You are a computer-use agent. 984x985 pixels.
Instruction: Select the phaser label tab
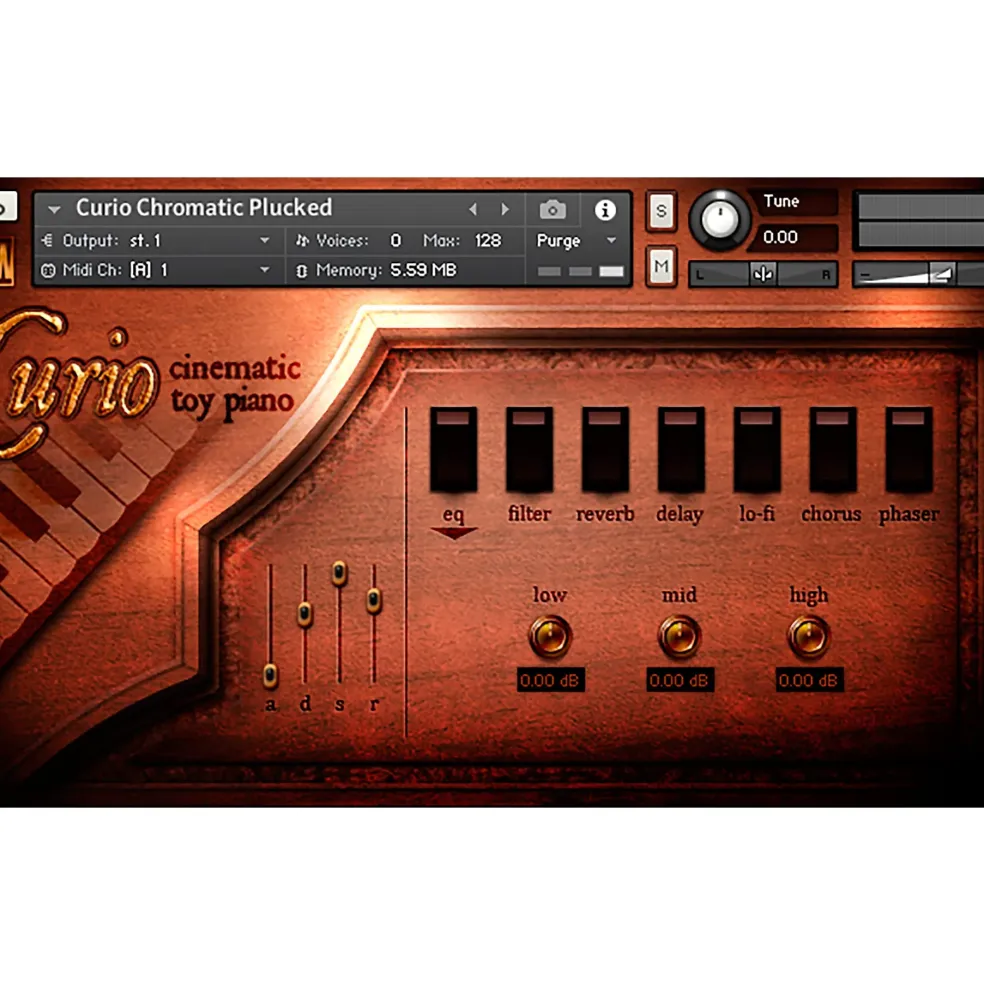(x=909, y=514)
